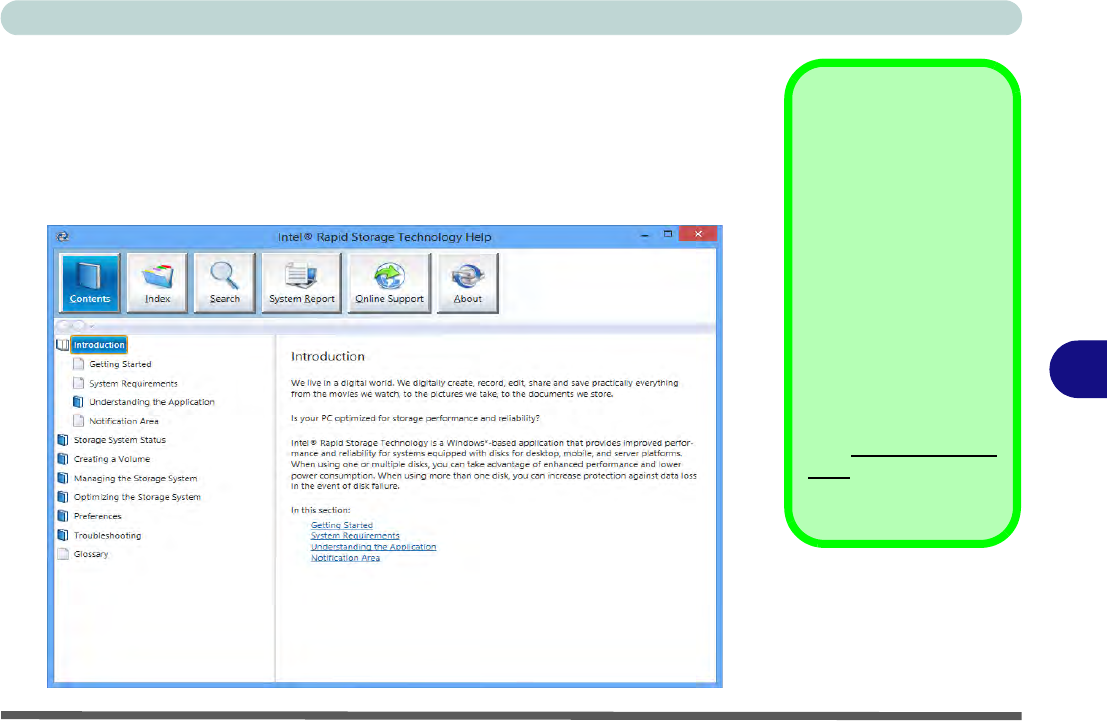Image resolution: width=1107 pixels, height=721 pixels.
Task: Select Understanding the Application tree item
Action: tap(152, 402)
